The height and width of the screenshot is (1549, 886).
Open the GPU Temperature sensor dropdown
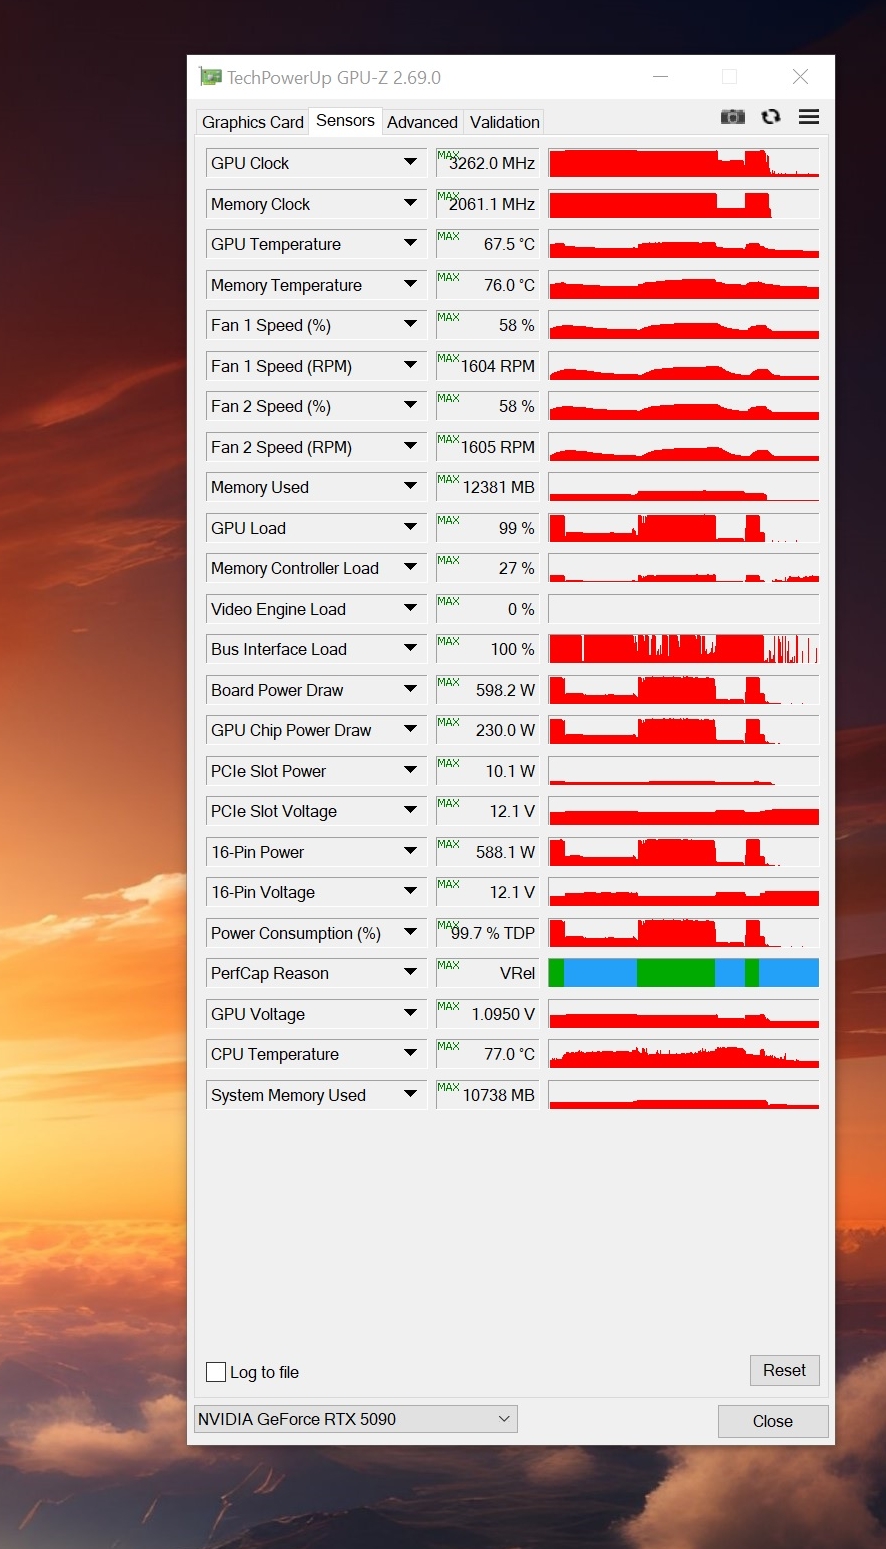point(410,243)
